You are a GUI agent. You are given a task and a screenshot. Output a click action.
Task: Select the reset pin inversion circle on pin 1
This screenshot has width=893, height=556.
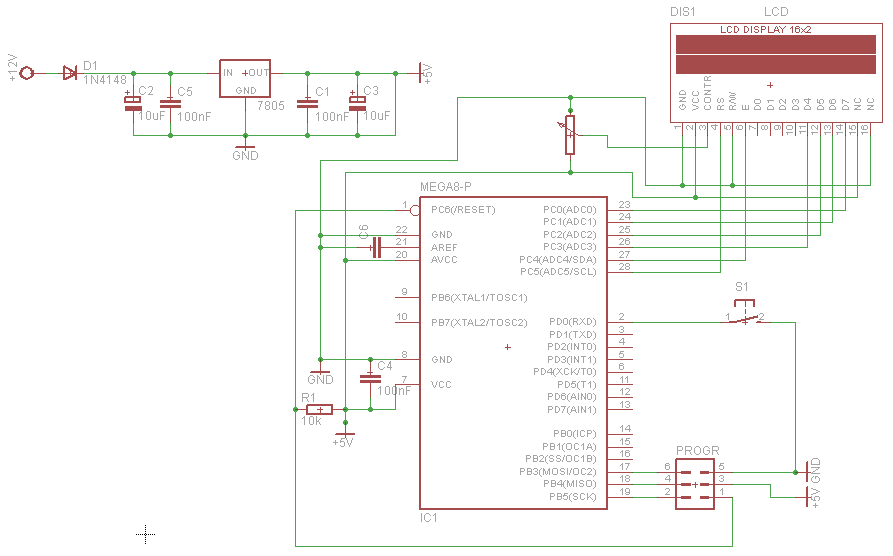click(x=415, y=211)
